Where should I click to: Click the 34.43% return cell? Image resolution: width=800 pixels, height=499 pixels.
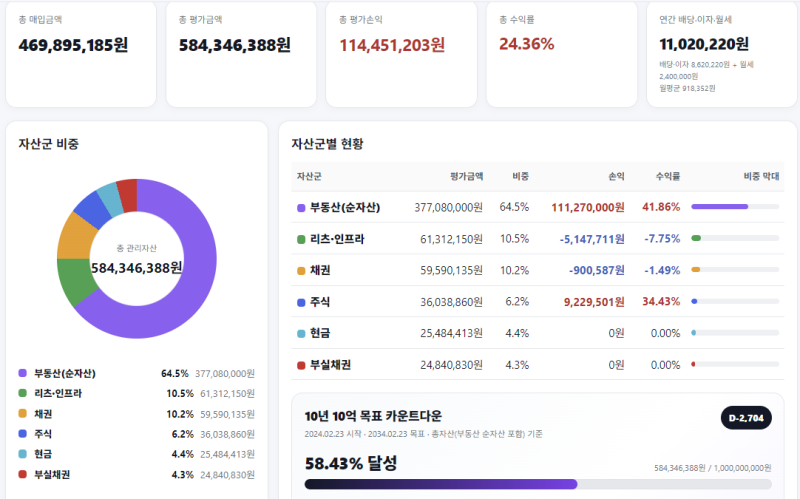pyautogui.click(x=661, y=302)
